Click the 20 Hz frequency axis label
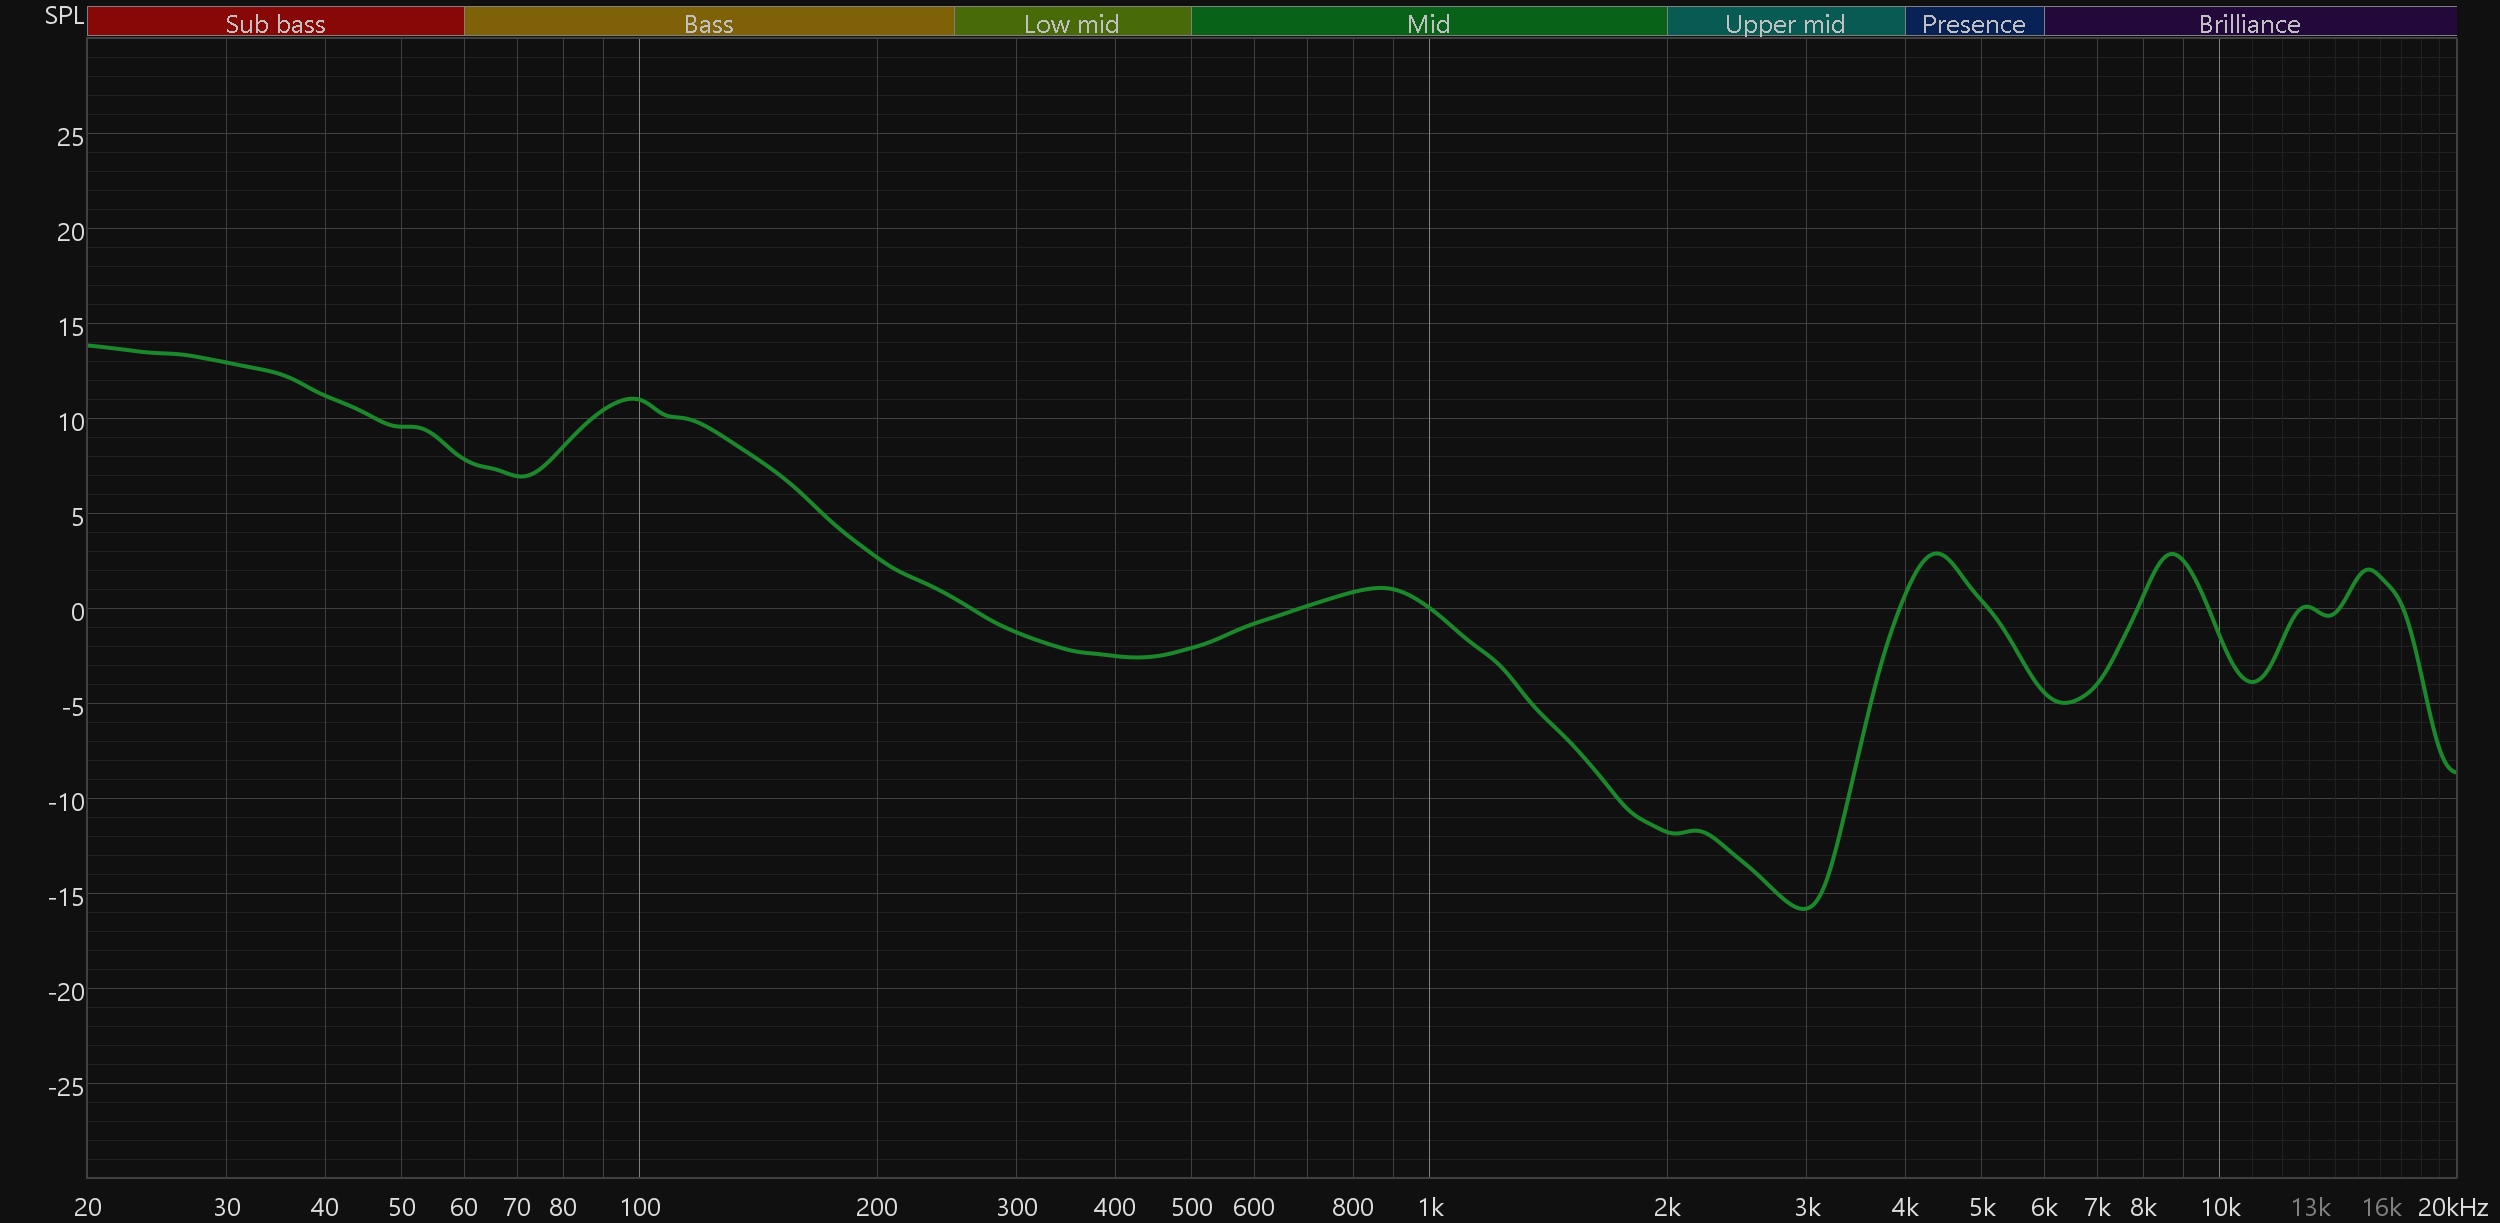This screenshot has height=1223, width=2500. tap(88, 1207)
